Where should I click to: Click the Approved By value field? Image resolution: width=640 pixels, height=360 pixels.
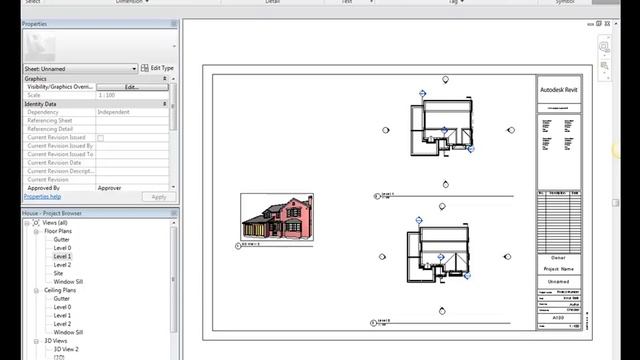pyautogui.click(x=132, y=188)
